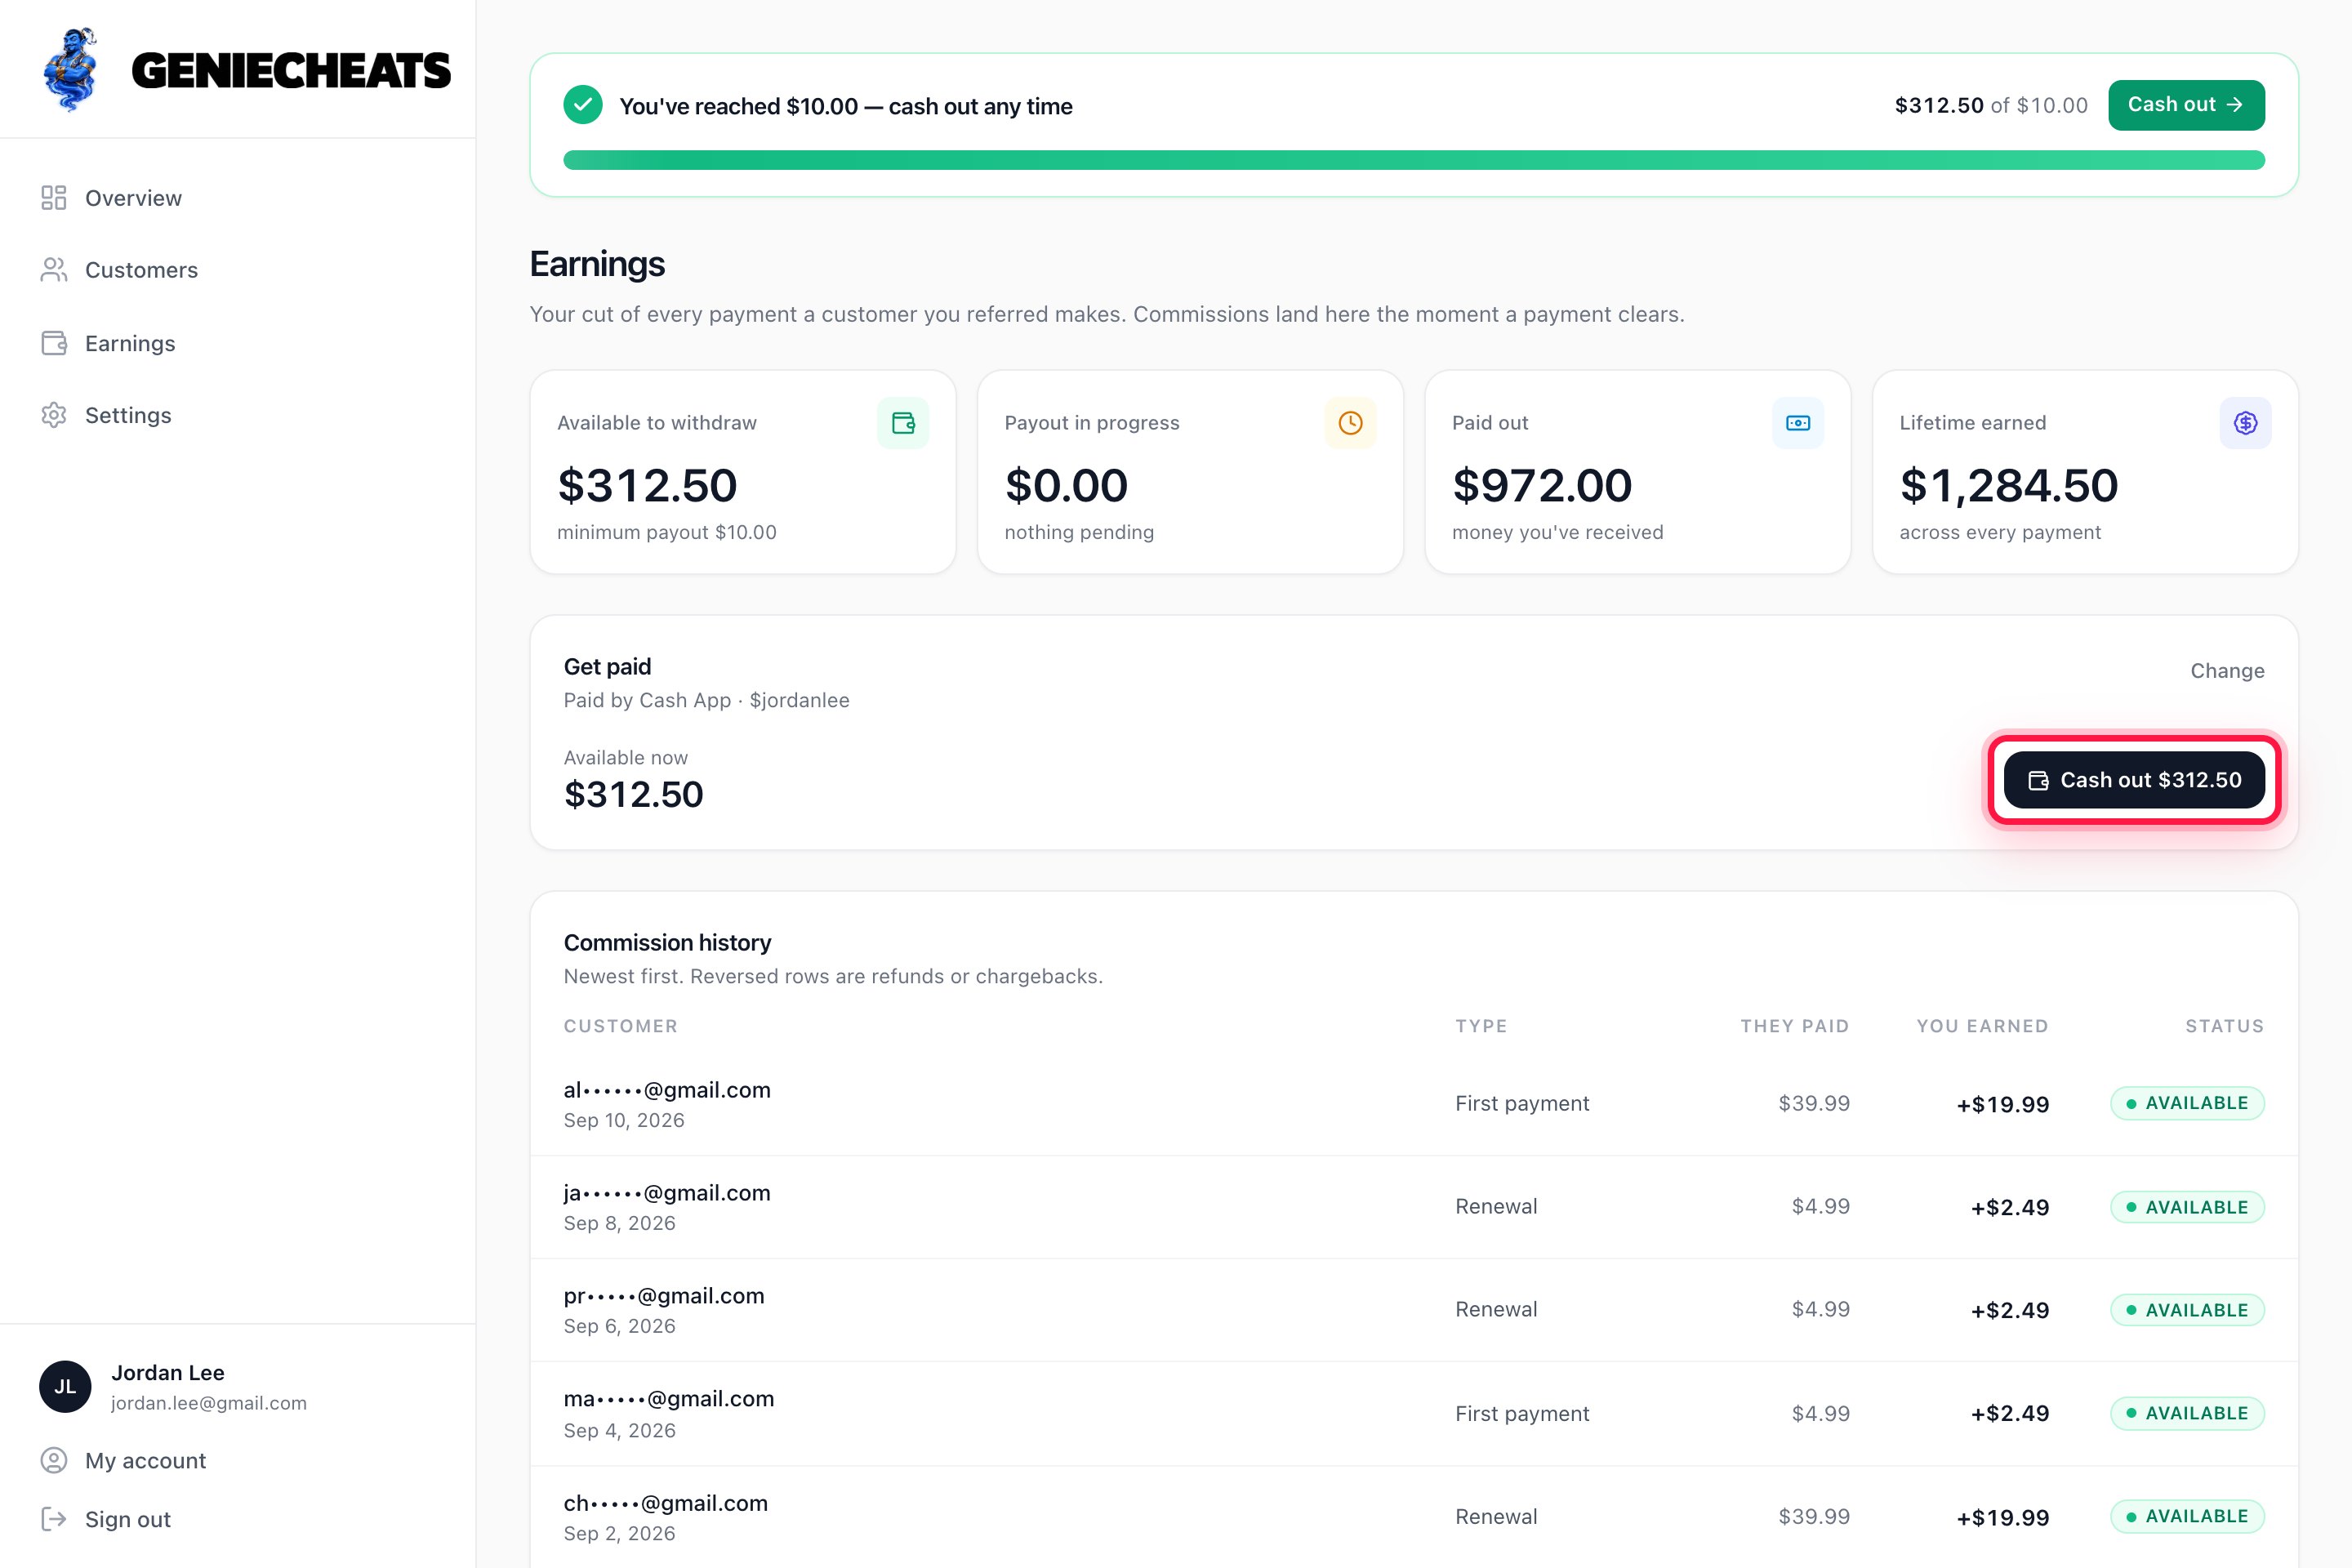
Task: Click the Customers people icon in sidebar
Action: pos(54,270)
